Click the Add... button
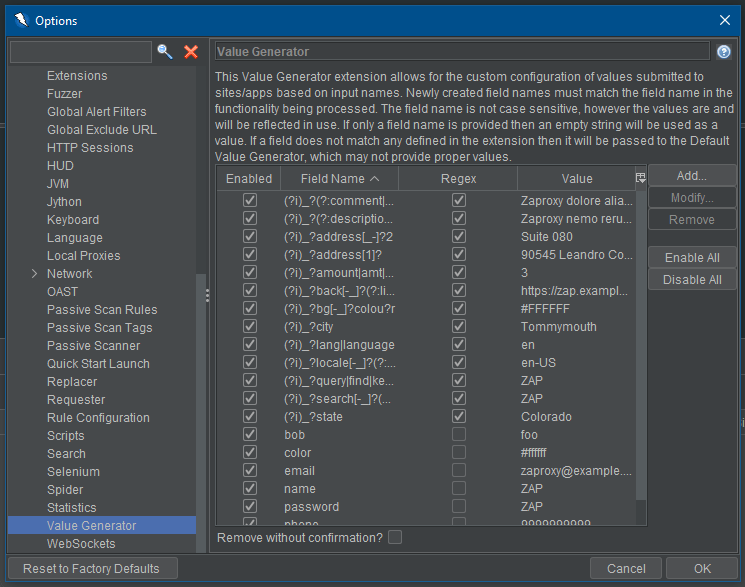The image size is (745, 587). click(x=692, y=176)
